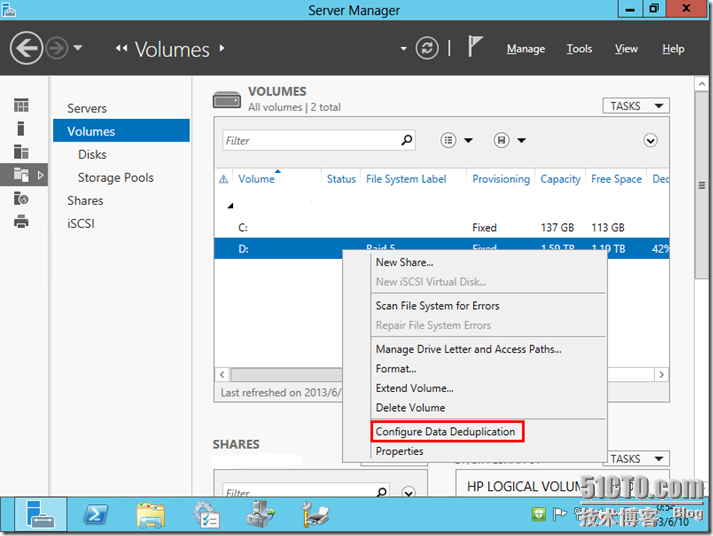Viewport: 713px width, 536px height.
Task: Click the filter search magnifier icon
Action: (x=407, y=140)
